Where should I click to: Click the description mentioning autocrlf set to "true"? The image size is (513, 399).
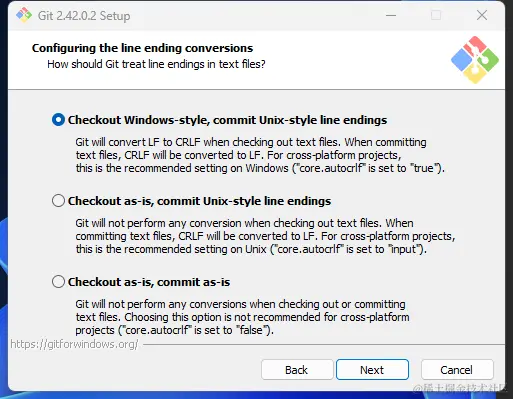pyautogui.click(x=260, y=155)
